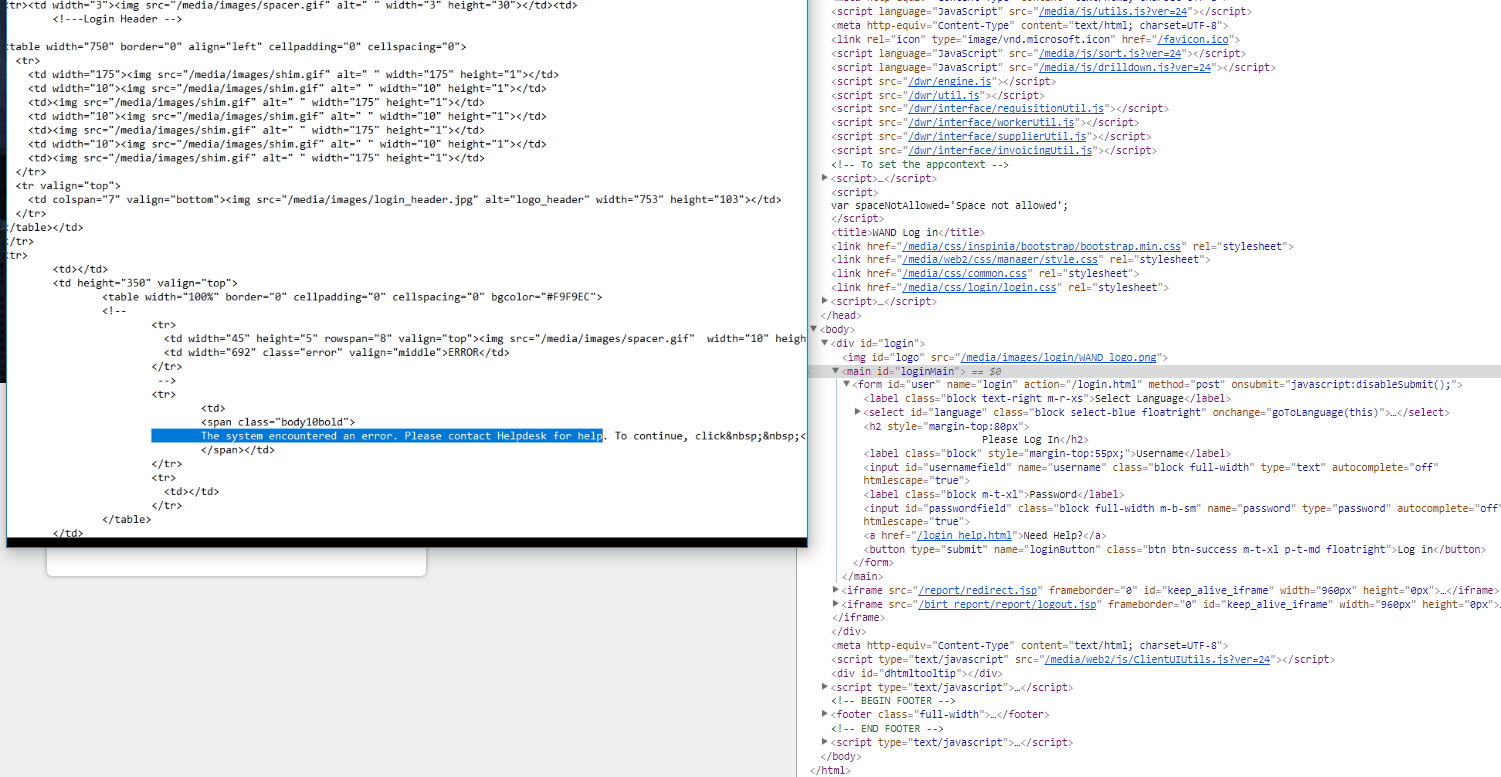Click the Login Header comment in source view
Screen dimensions: 1501x777
[118, 19]
